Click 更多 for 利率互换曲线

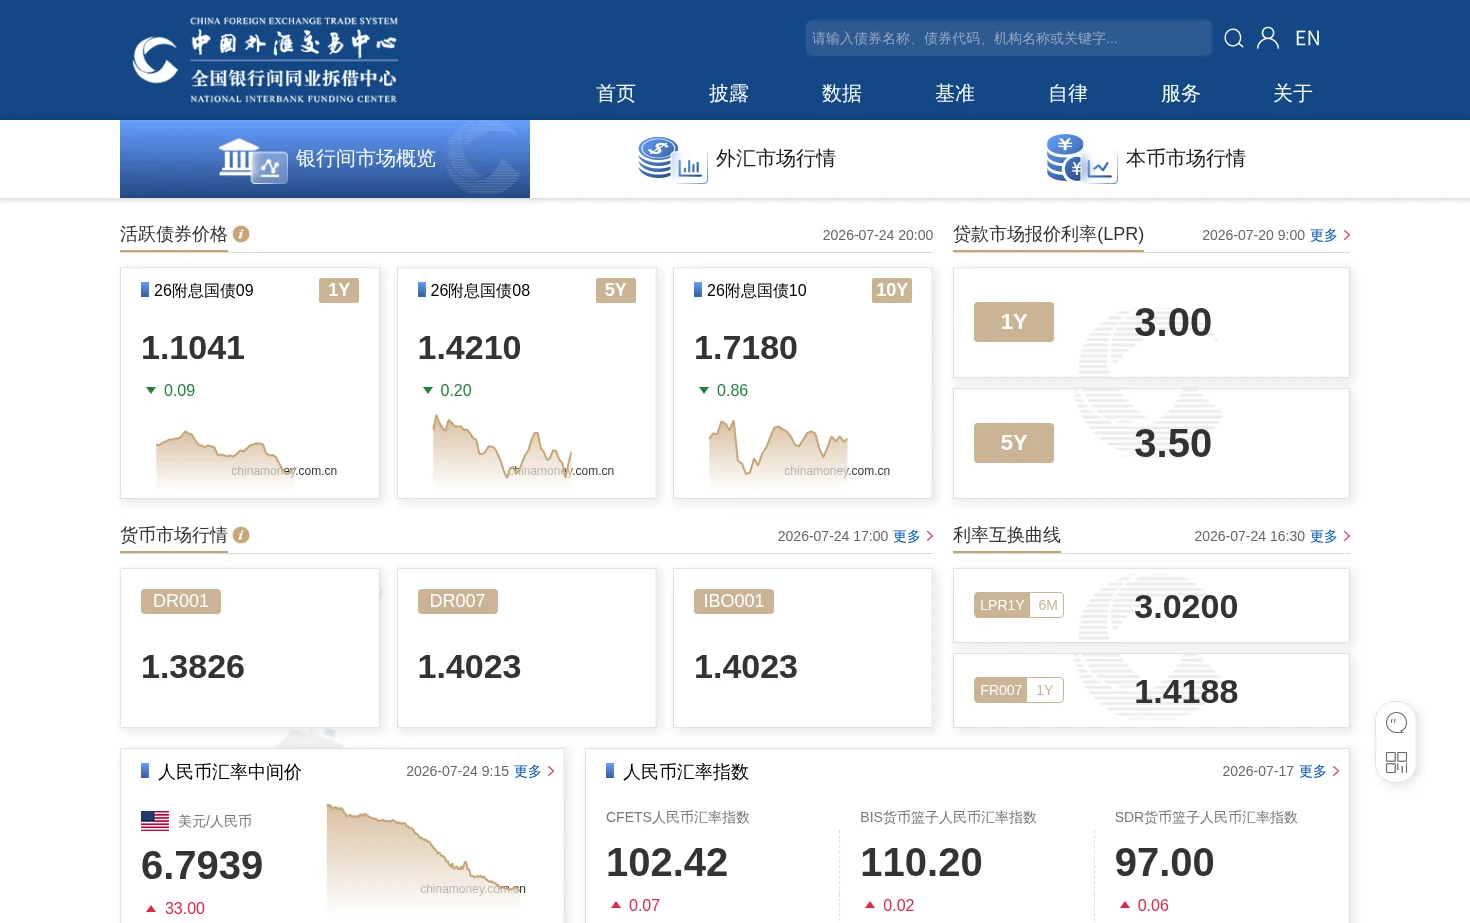pos(1330,536)
